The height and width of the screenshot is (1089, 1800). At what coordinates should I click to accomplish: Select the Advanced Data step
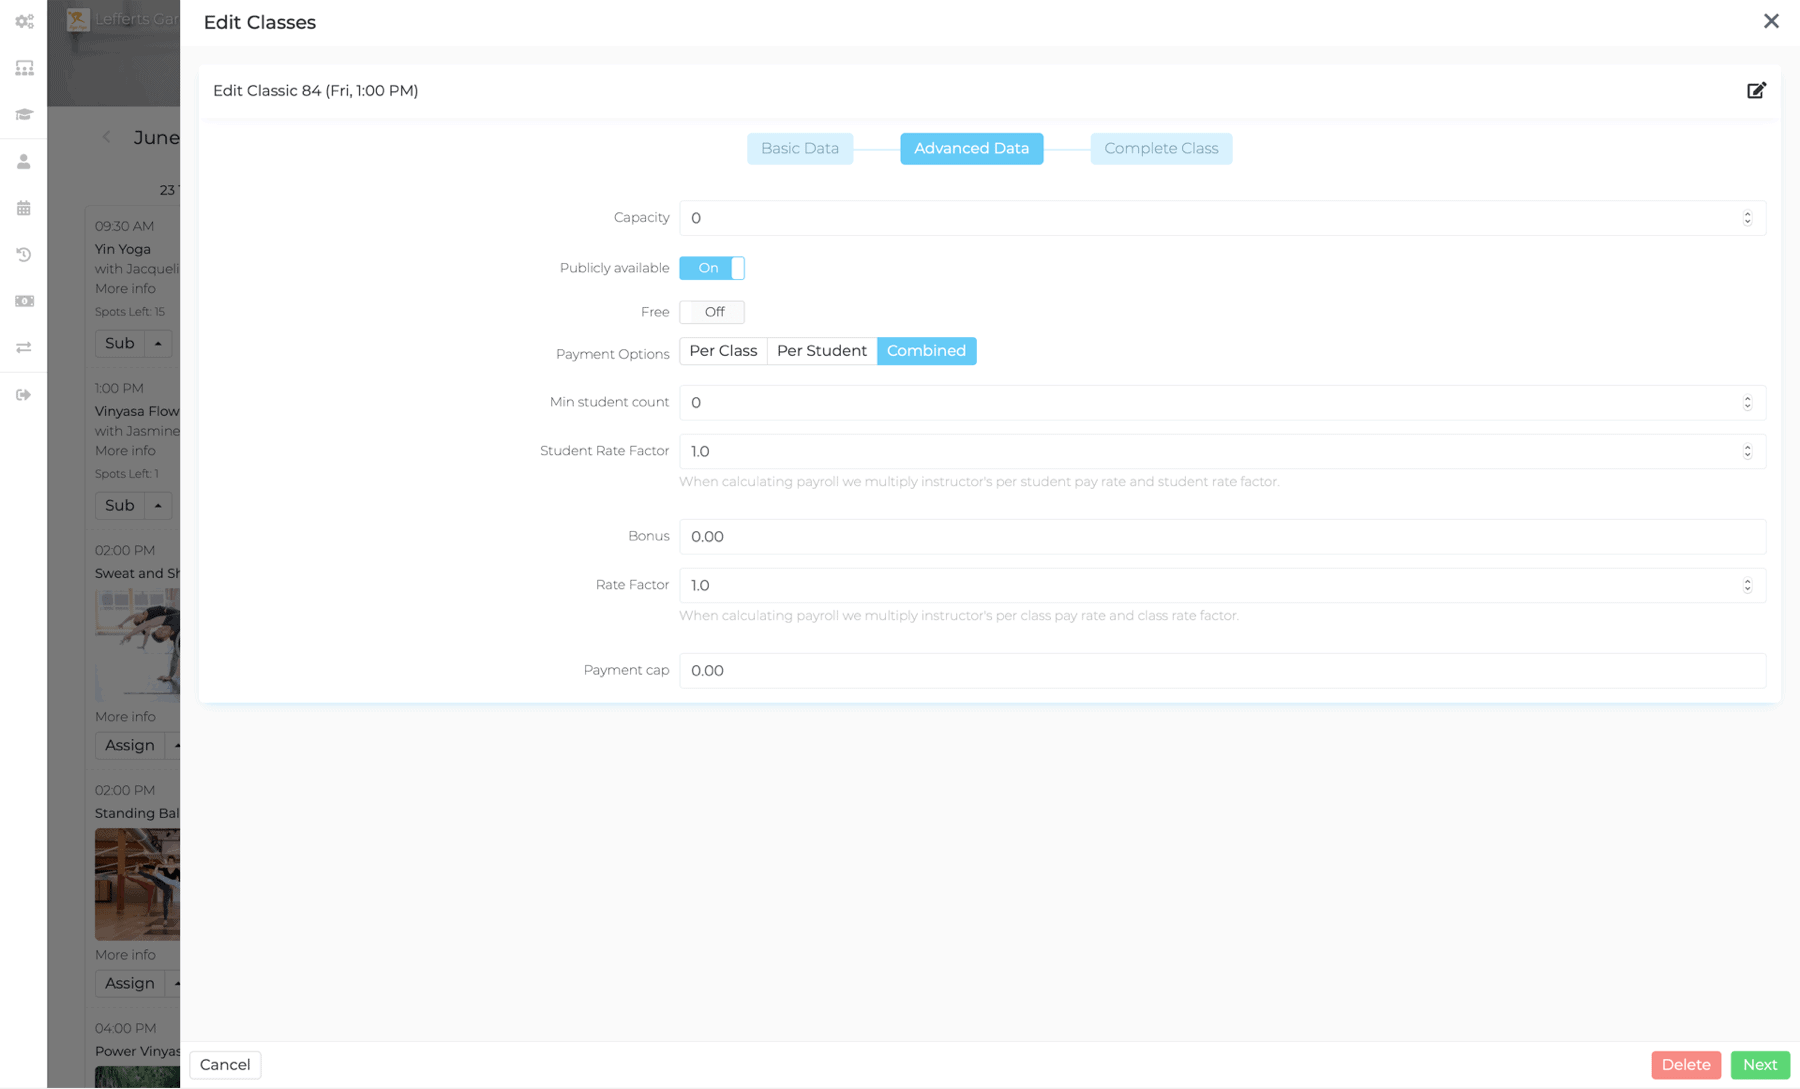[x=972, y=148]
